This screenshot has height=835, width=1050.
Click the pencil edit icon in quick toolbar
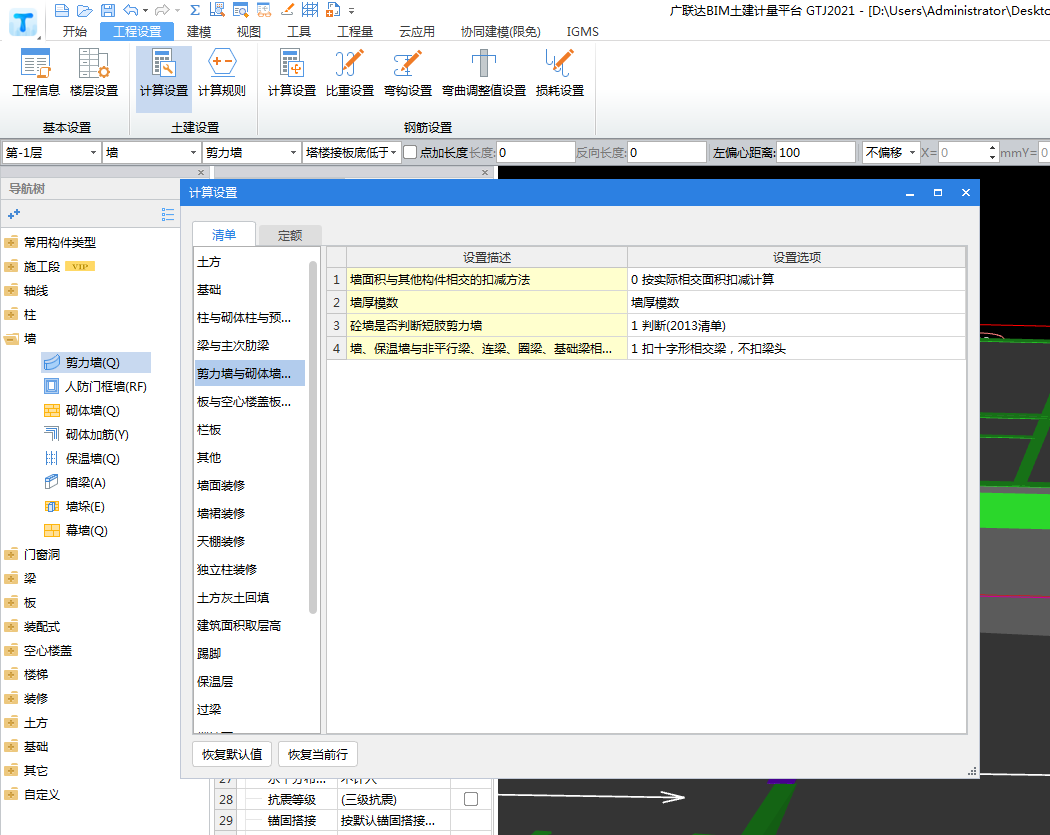pos(287,10)
